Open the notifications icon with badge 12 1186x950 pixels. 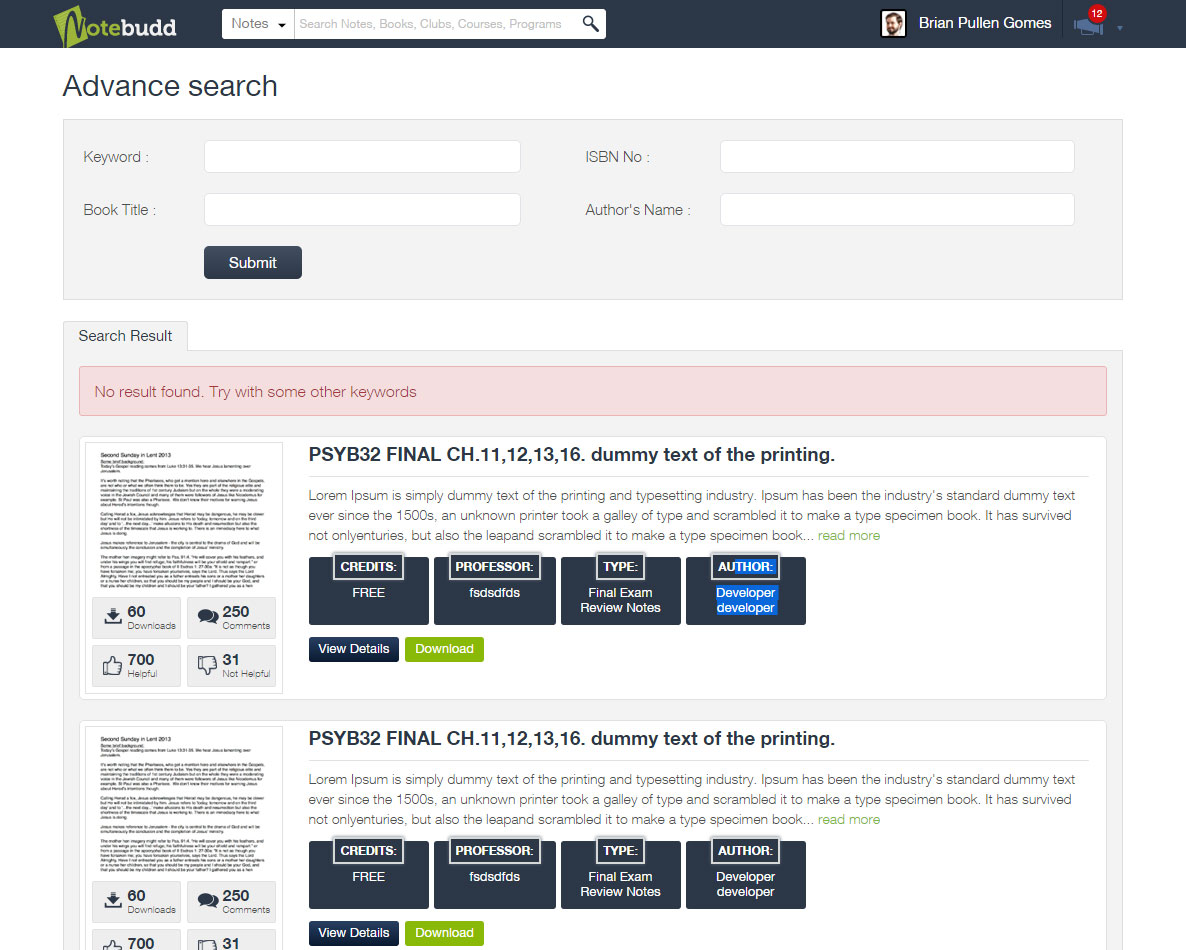pos(1089,25)
